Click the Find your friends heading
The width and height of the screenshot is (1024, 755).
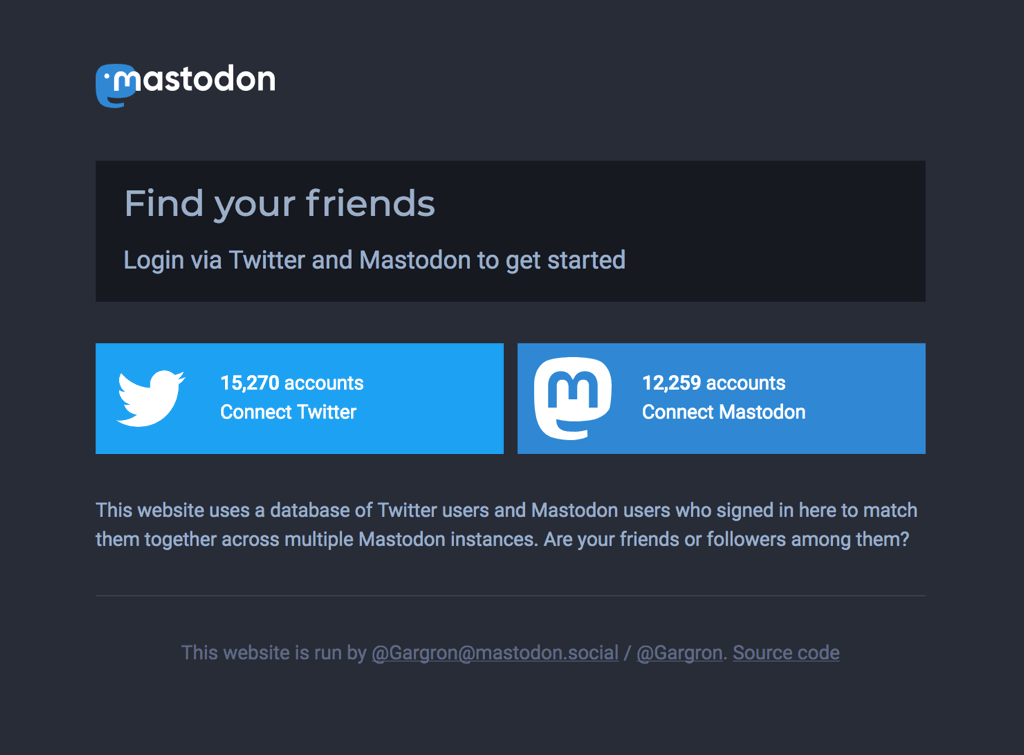(280, 203)
